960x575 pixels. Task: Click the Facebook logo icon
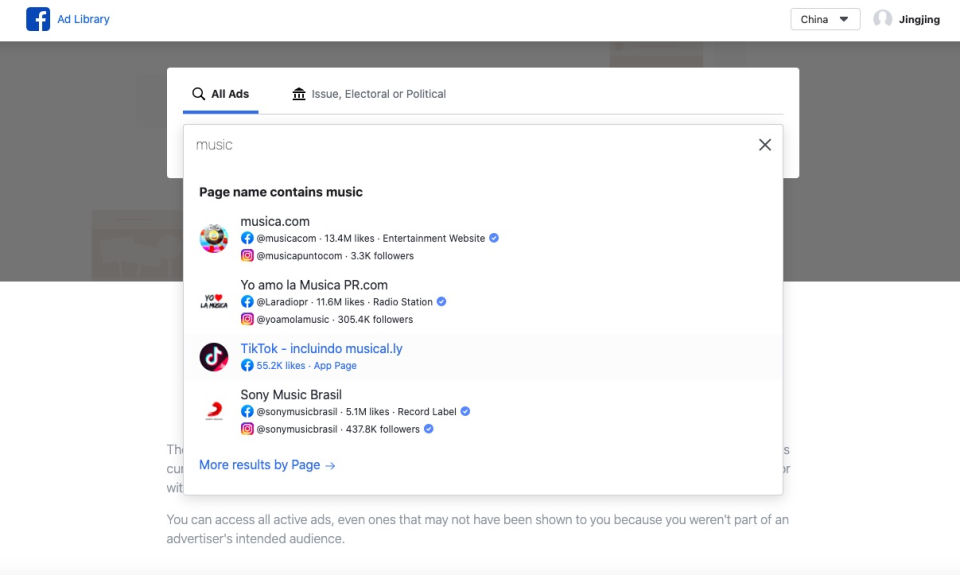pos(38,19)
